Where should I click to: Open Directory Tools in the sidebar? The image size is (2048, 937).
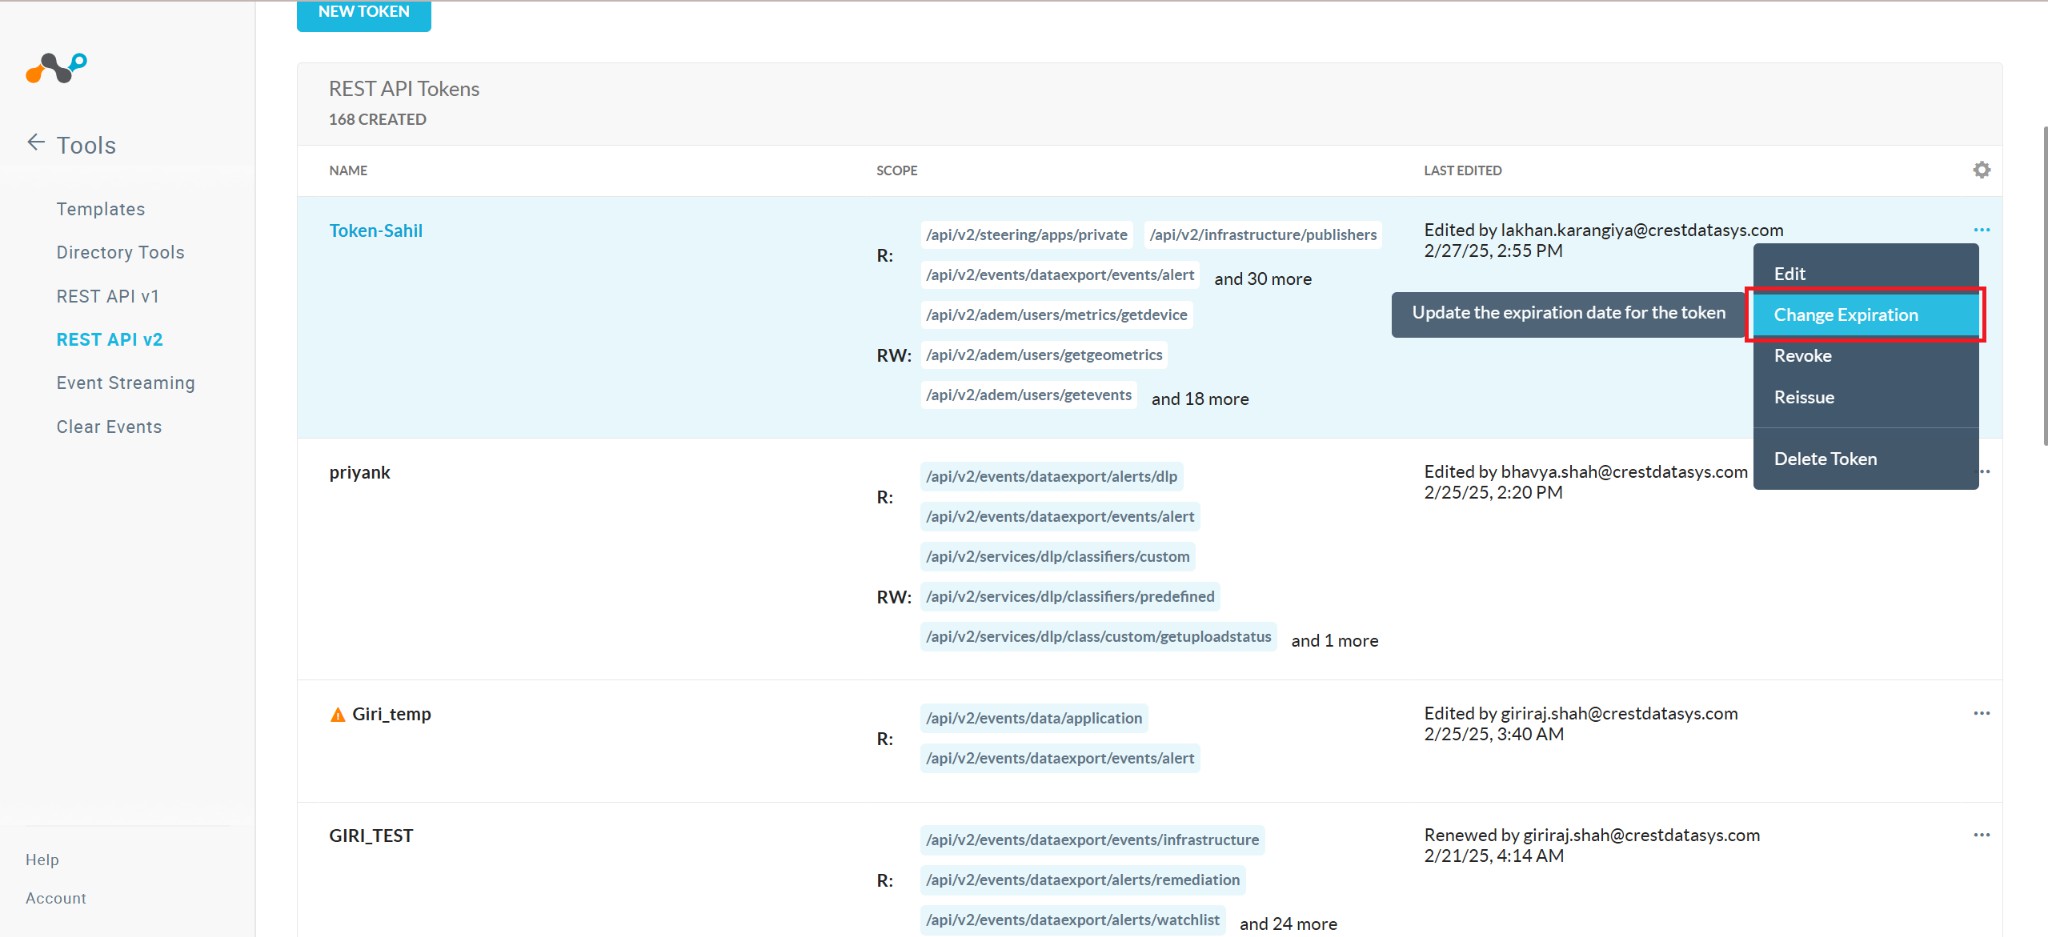pyautogui.click(x=120, y=253)
